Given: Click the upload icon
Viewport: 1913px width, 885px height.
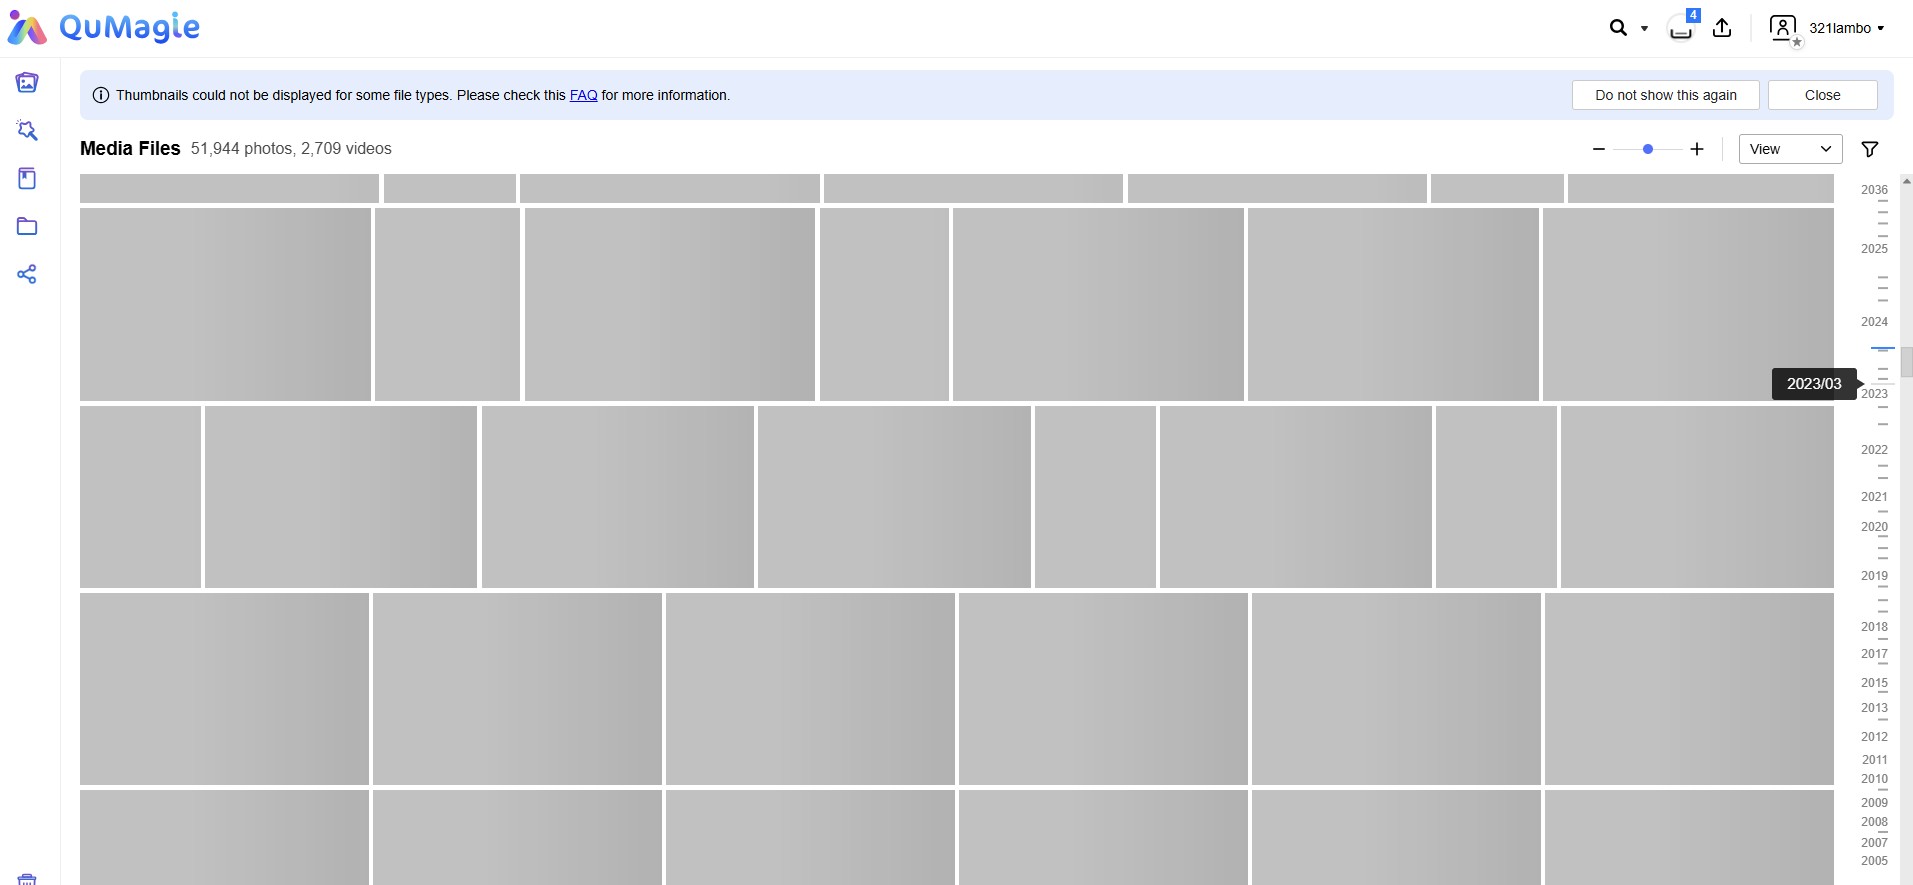Looking at the screenshot, I should point(1722,28).
